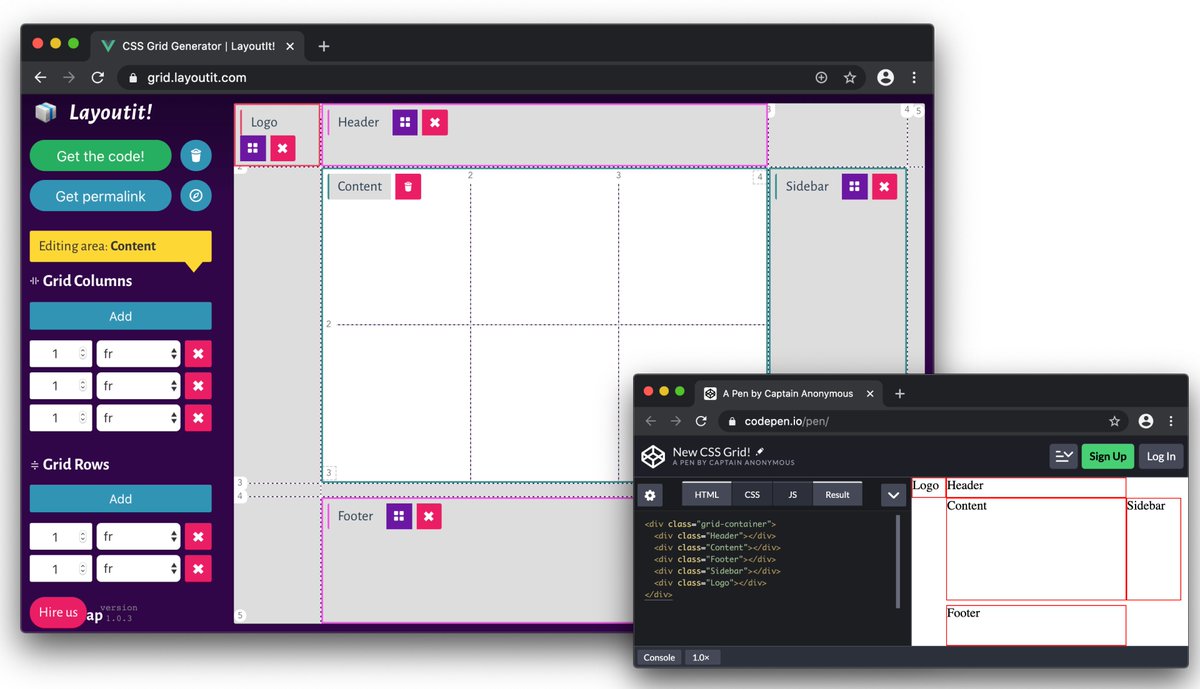Open the CodePen Console panel

(x=659, y=658)
